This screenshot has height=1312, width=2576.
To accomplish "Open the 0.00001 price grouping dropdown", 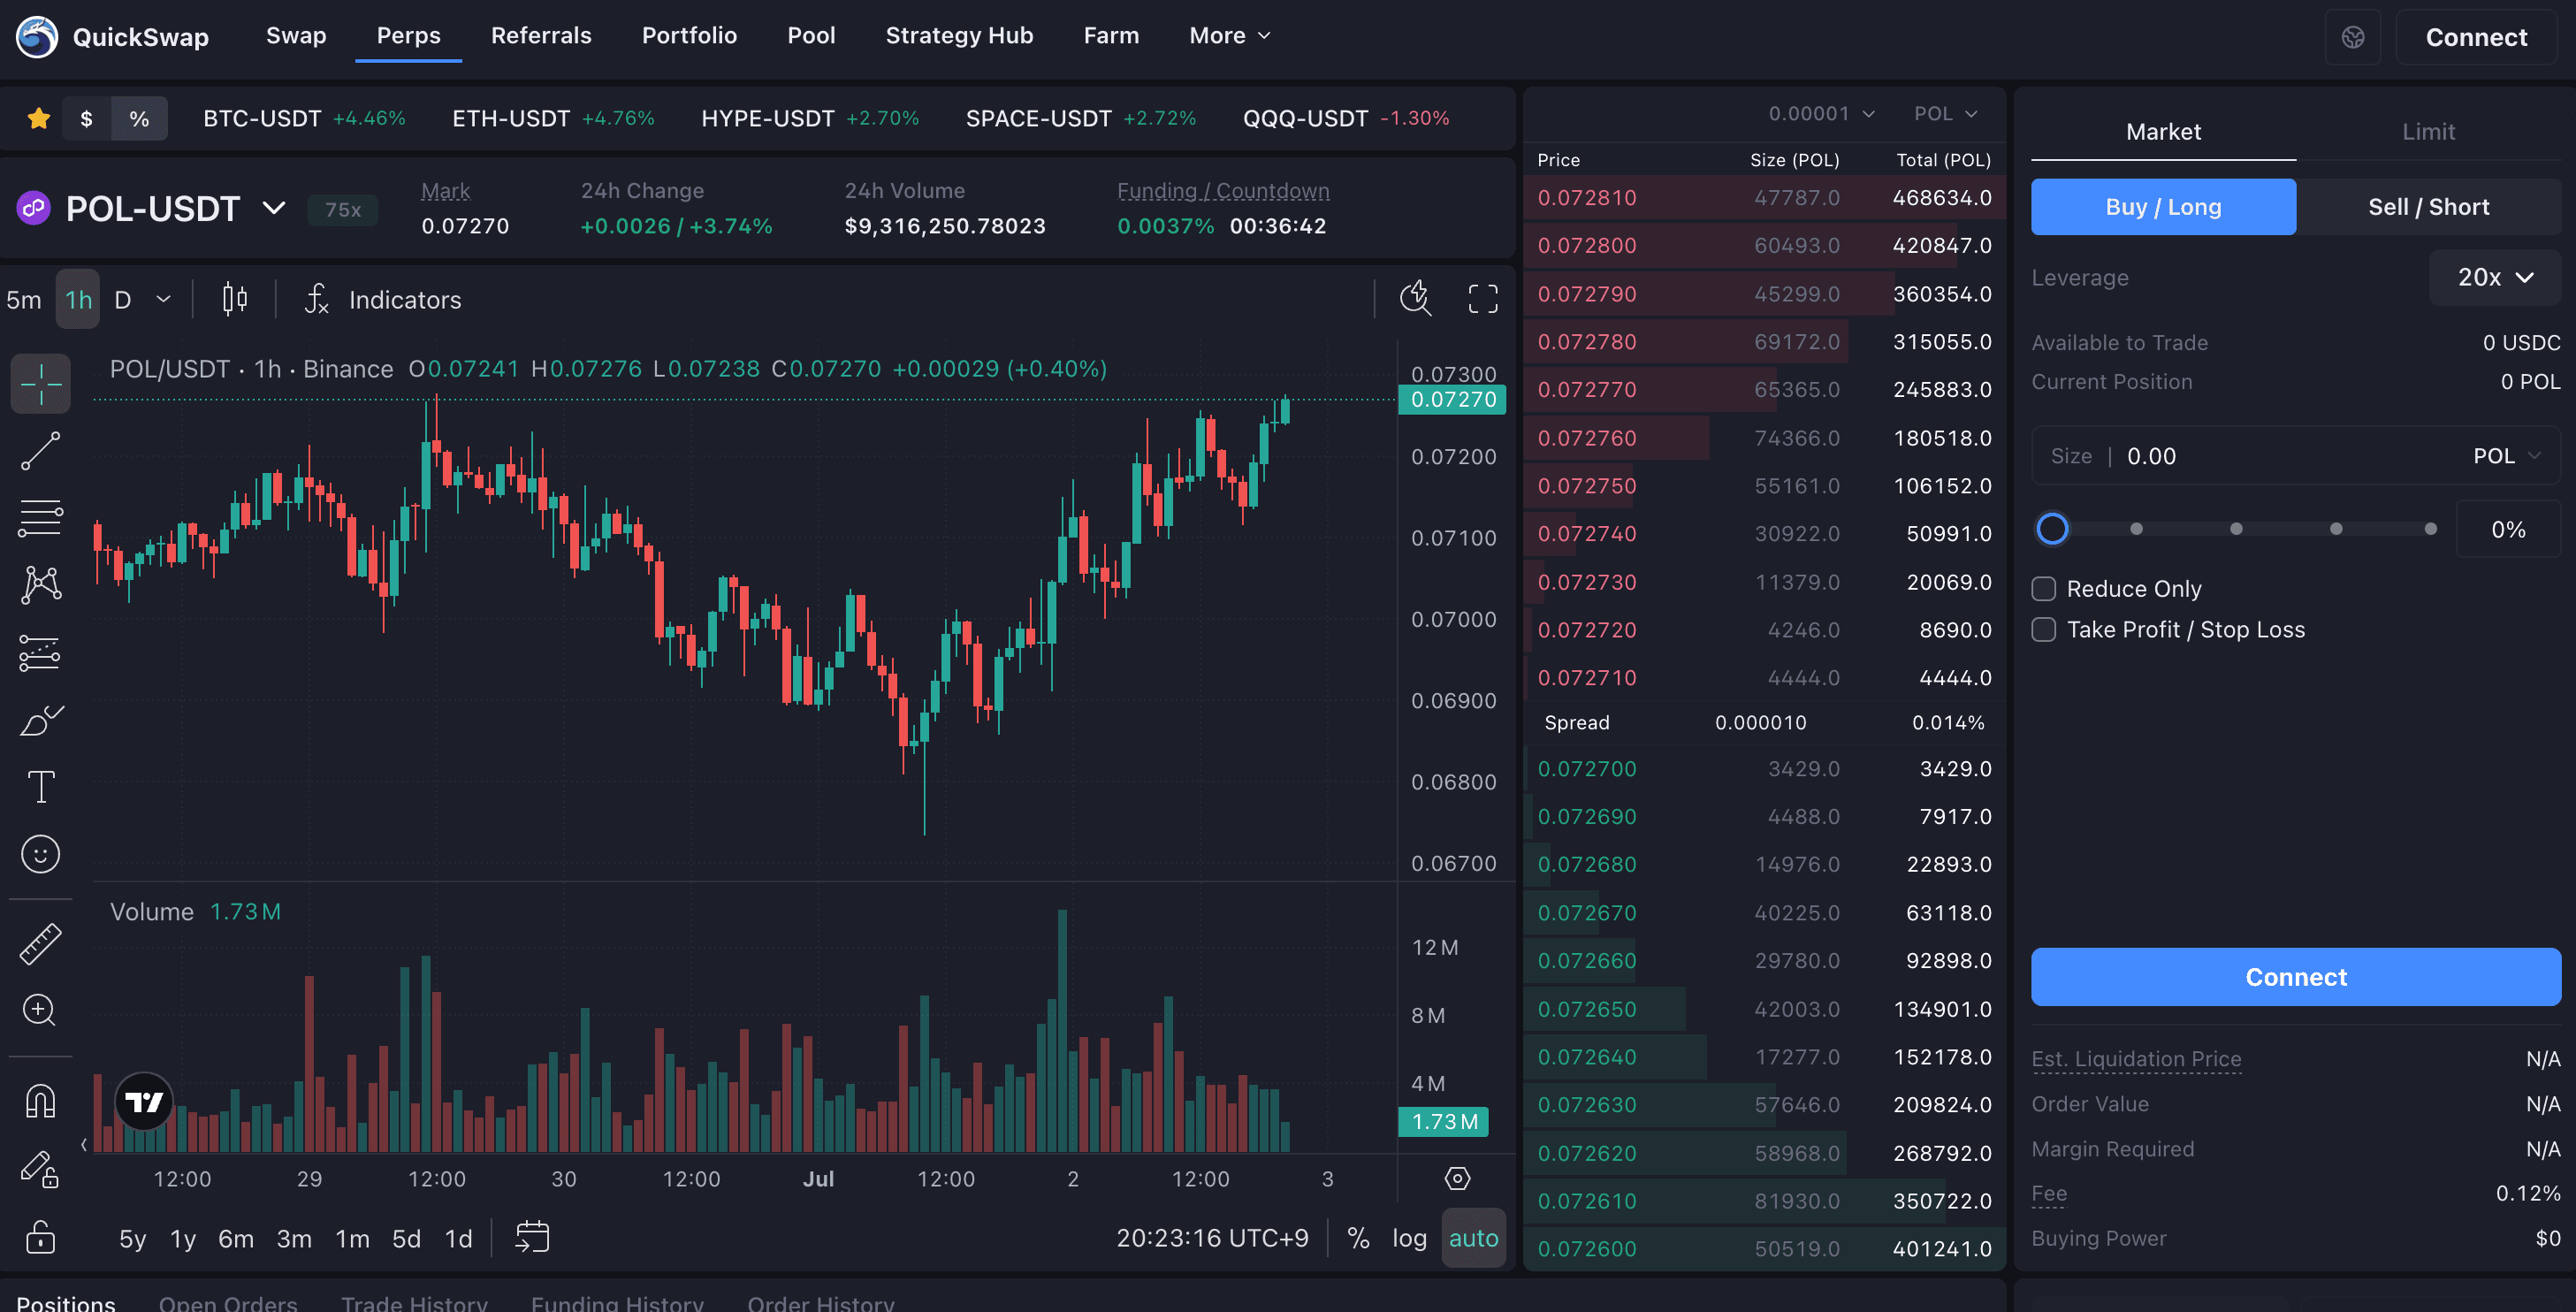I will 1821,114.
